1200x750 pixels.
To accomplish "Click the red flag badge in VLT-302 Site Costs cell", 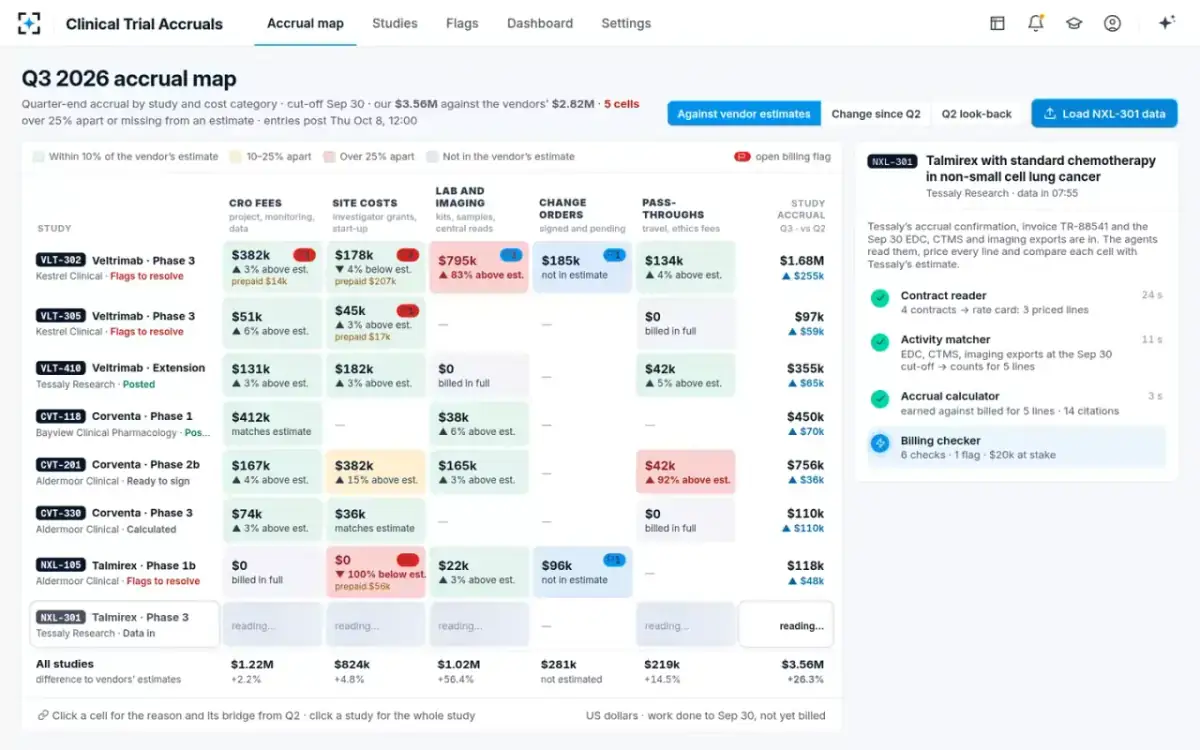I will pyautogui.click(x=408, y=255).
